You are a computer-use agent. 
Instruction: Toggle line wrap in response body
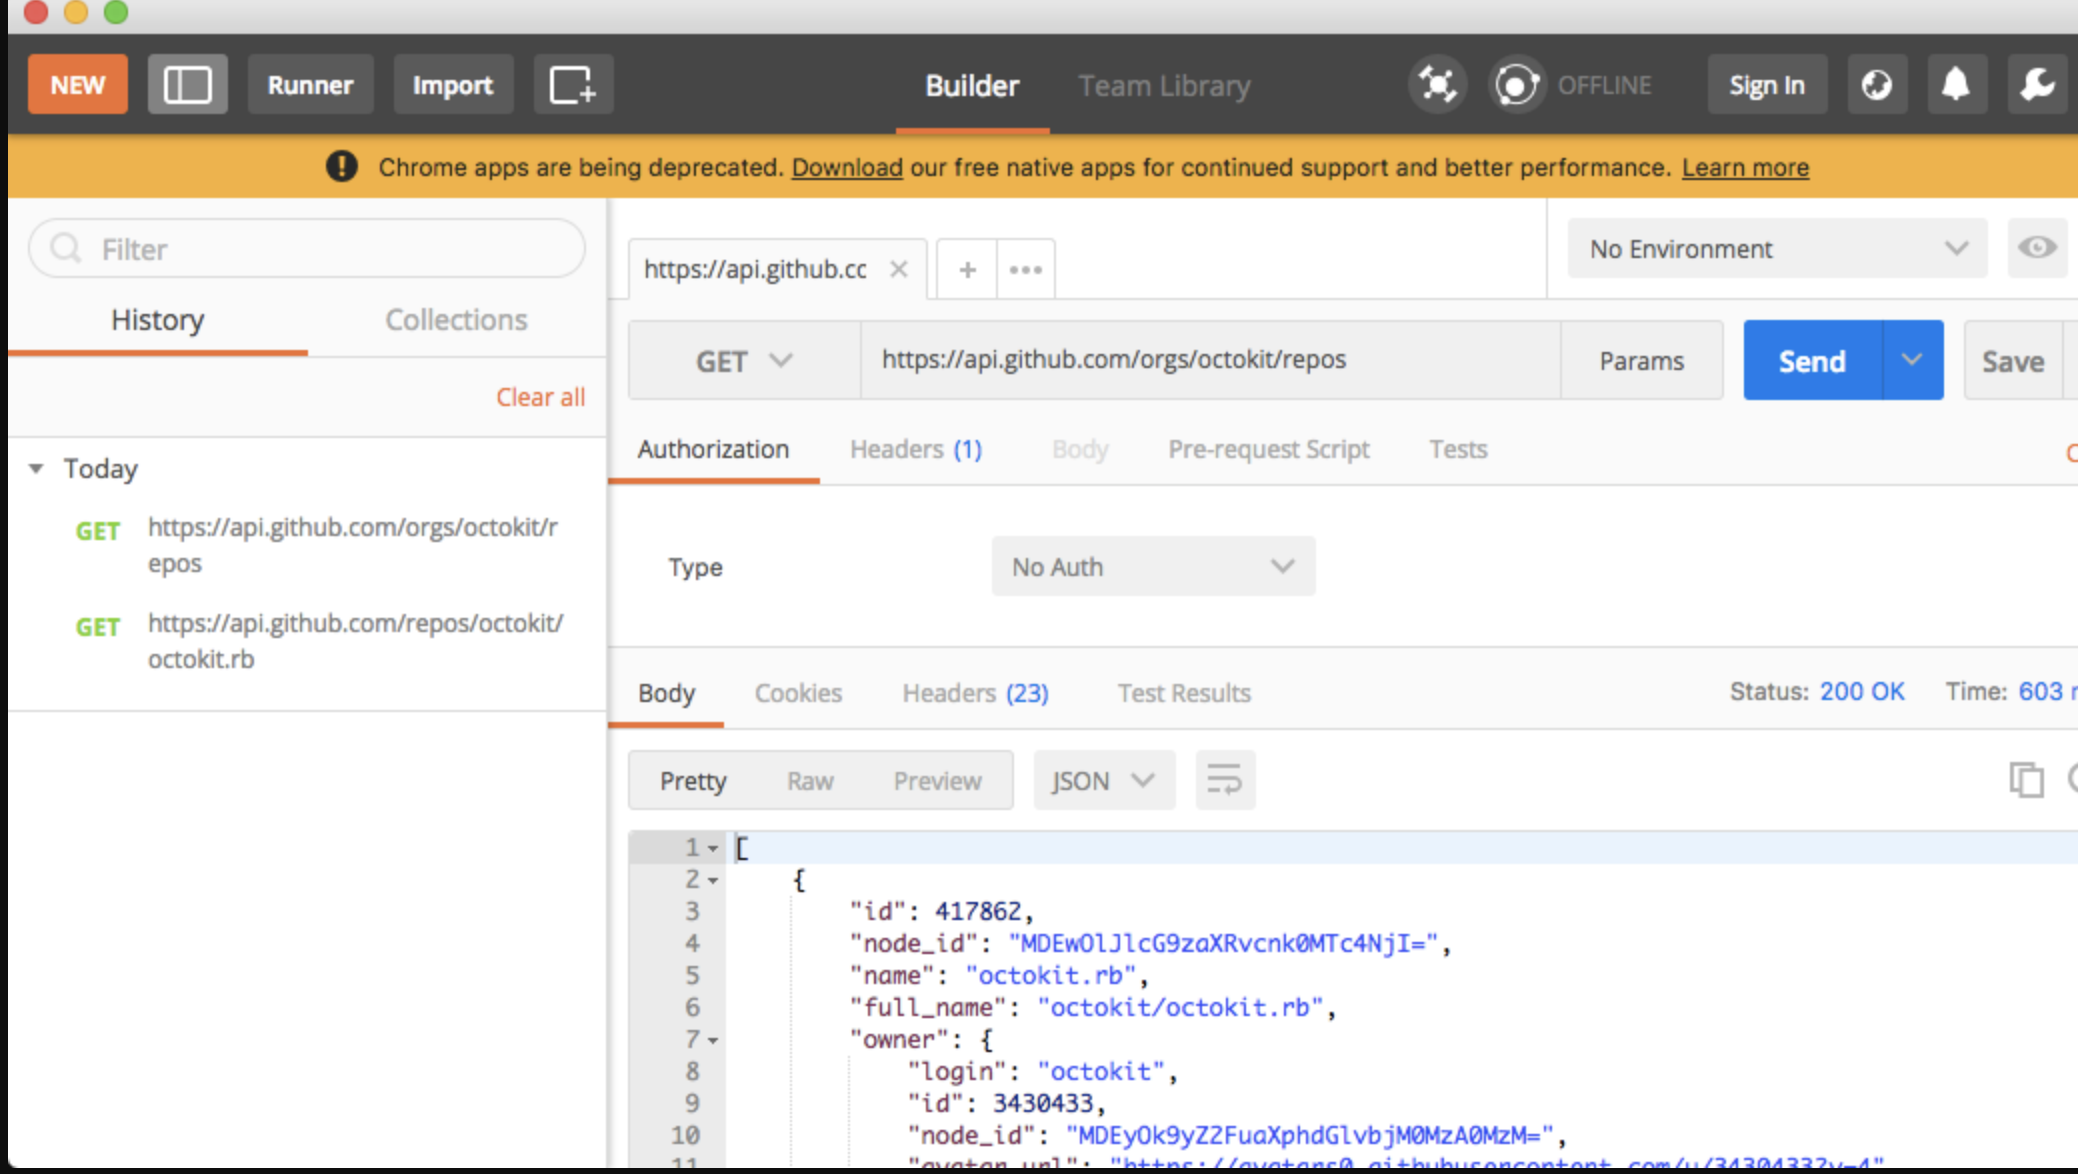coord(1224,780)
